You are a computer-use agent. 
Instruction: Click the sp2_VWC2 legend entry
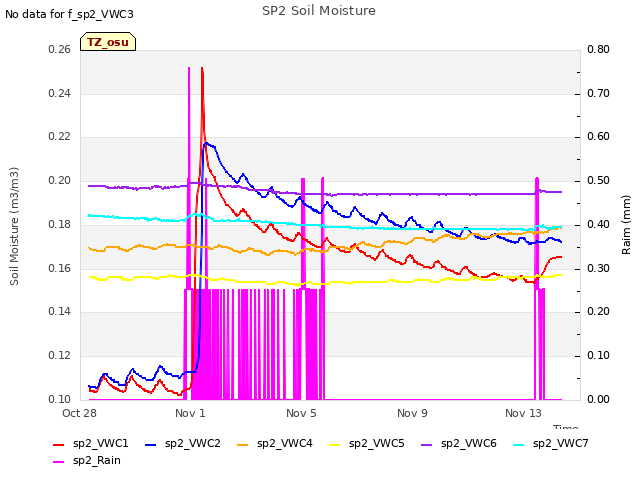coord(183,444)
